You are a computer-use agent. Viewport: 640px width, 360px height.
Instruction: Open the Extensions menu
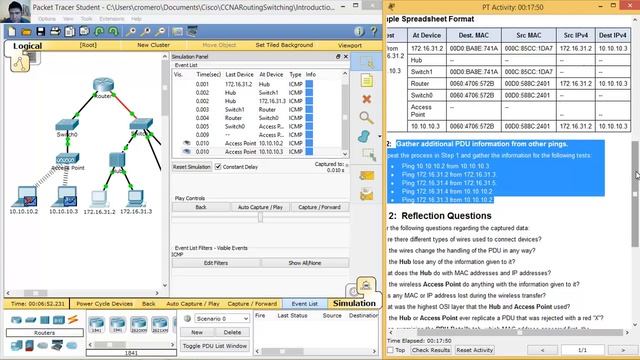112,19
